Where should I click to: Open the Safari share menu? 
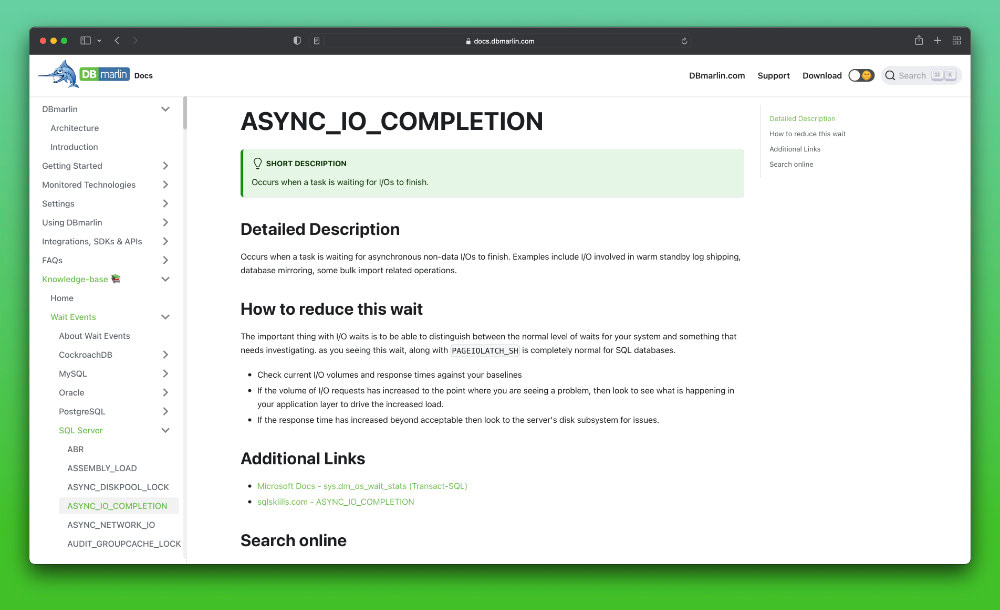pos(918,41)
